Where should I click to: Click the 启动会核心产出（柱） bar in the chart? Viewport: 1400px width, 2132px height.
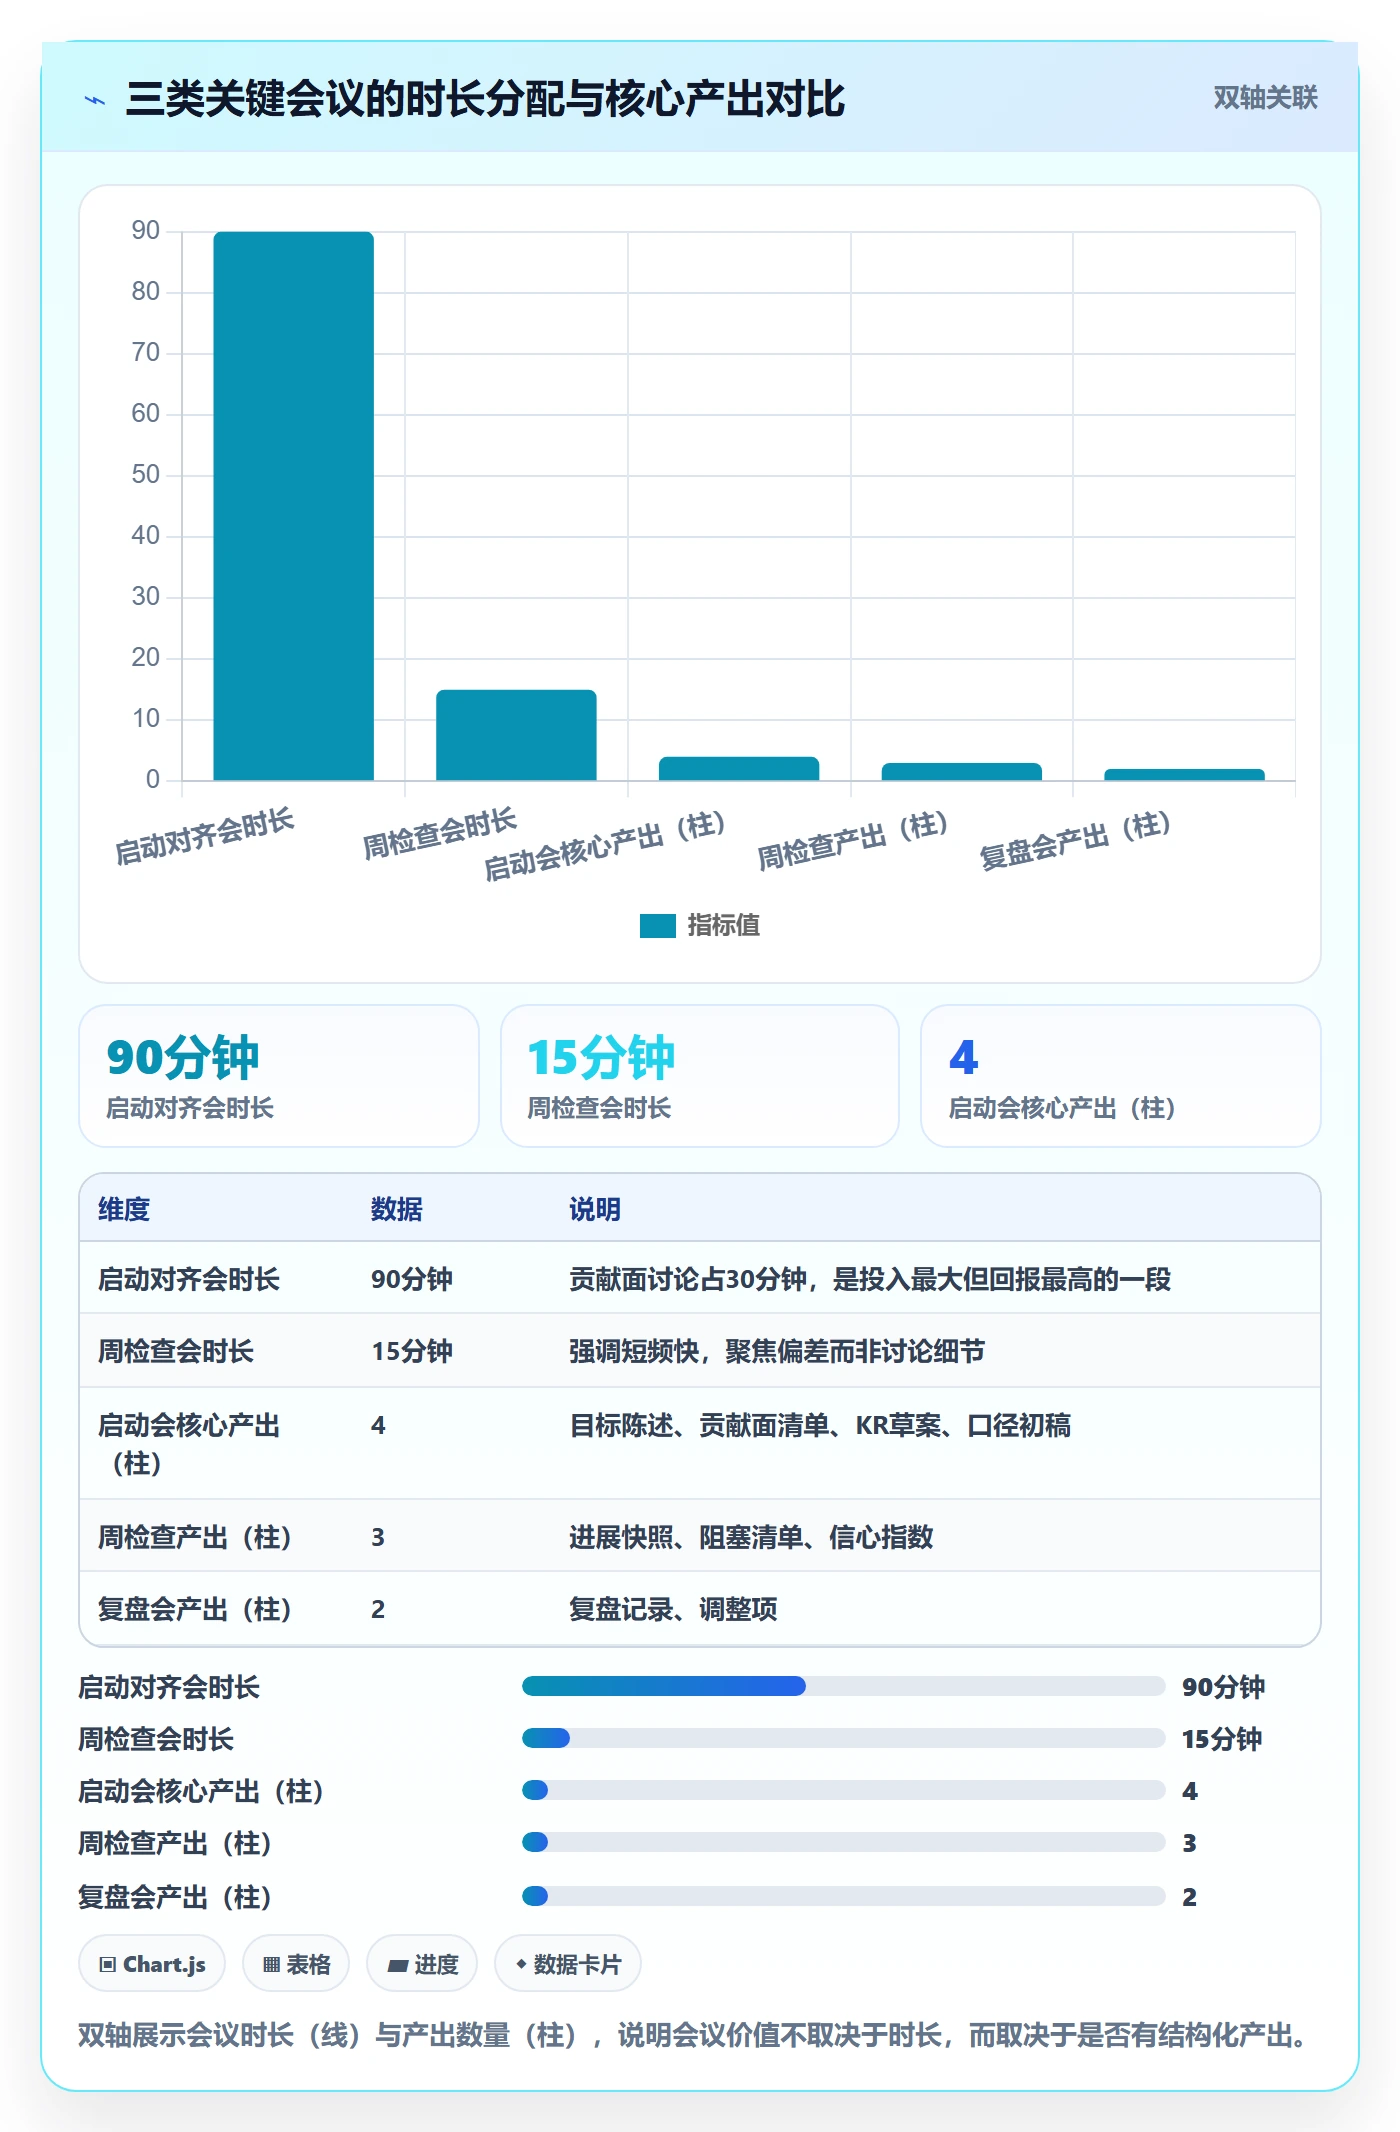pos(739,768)
